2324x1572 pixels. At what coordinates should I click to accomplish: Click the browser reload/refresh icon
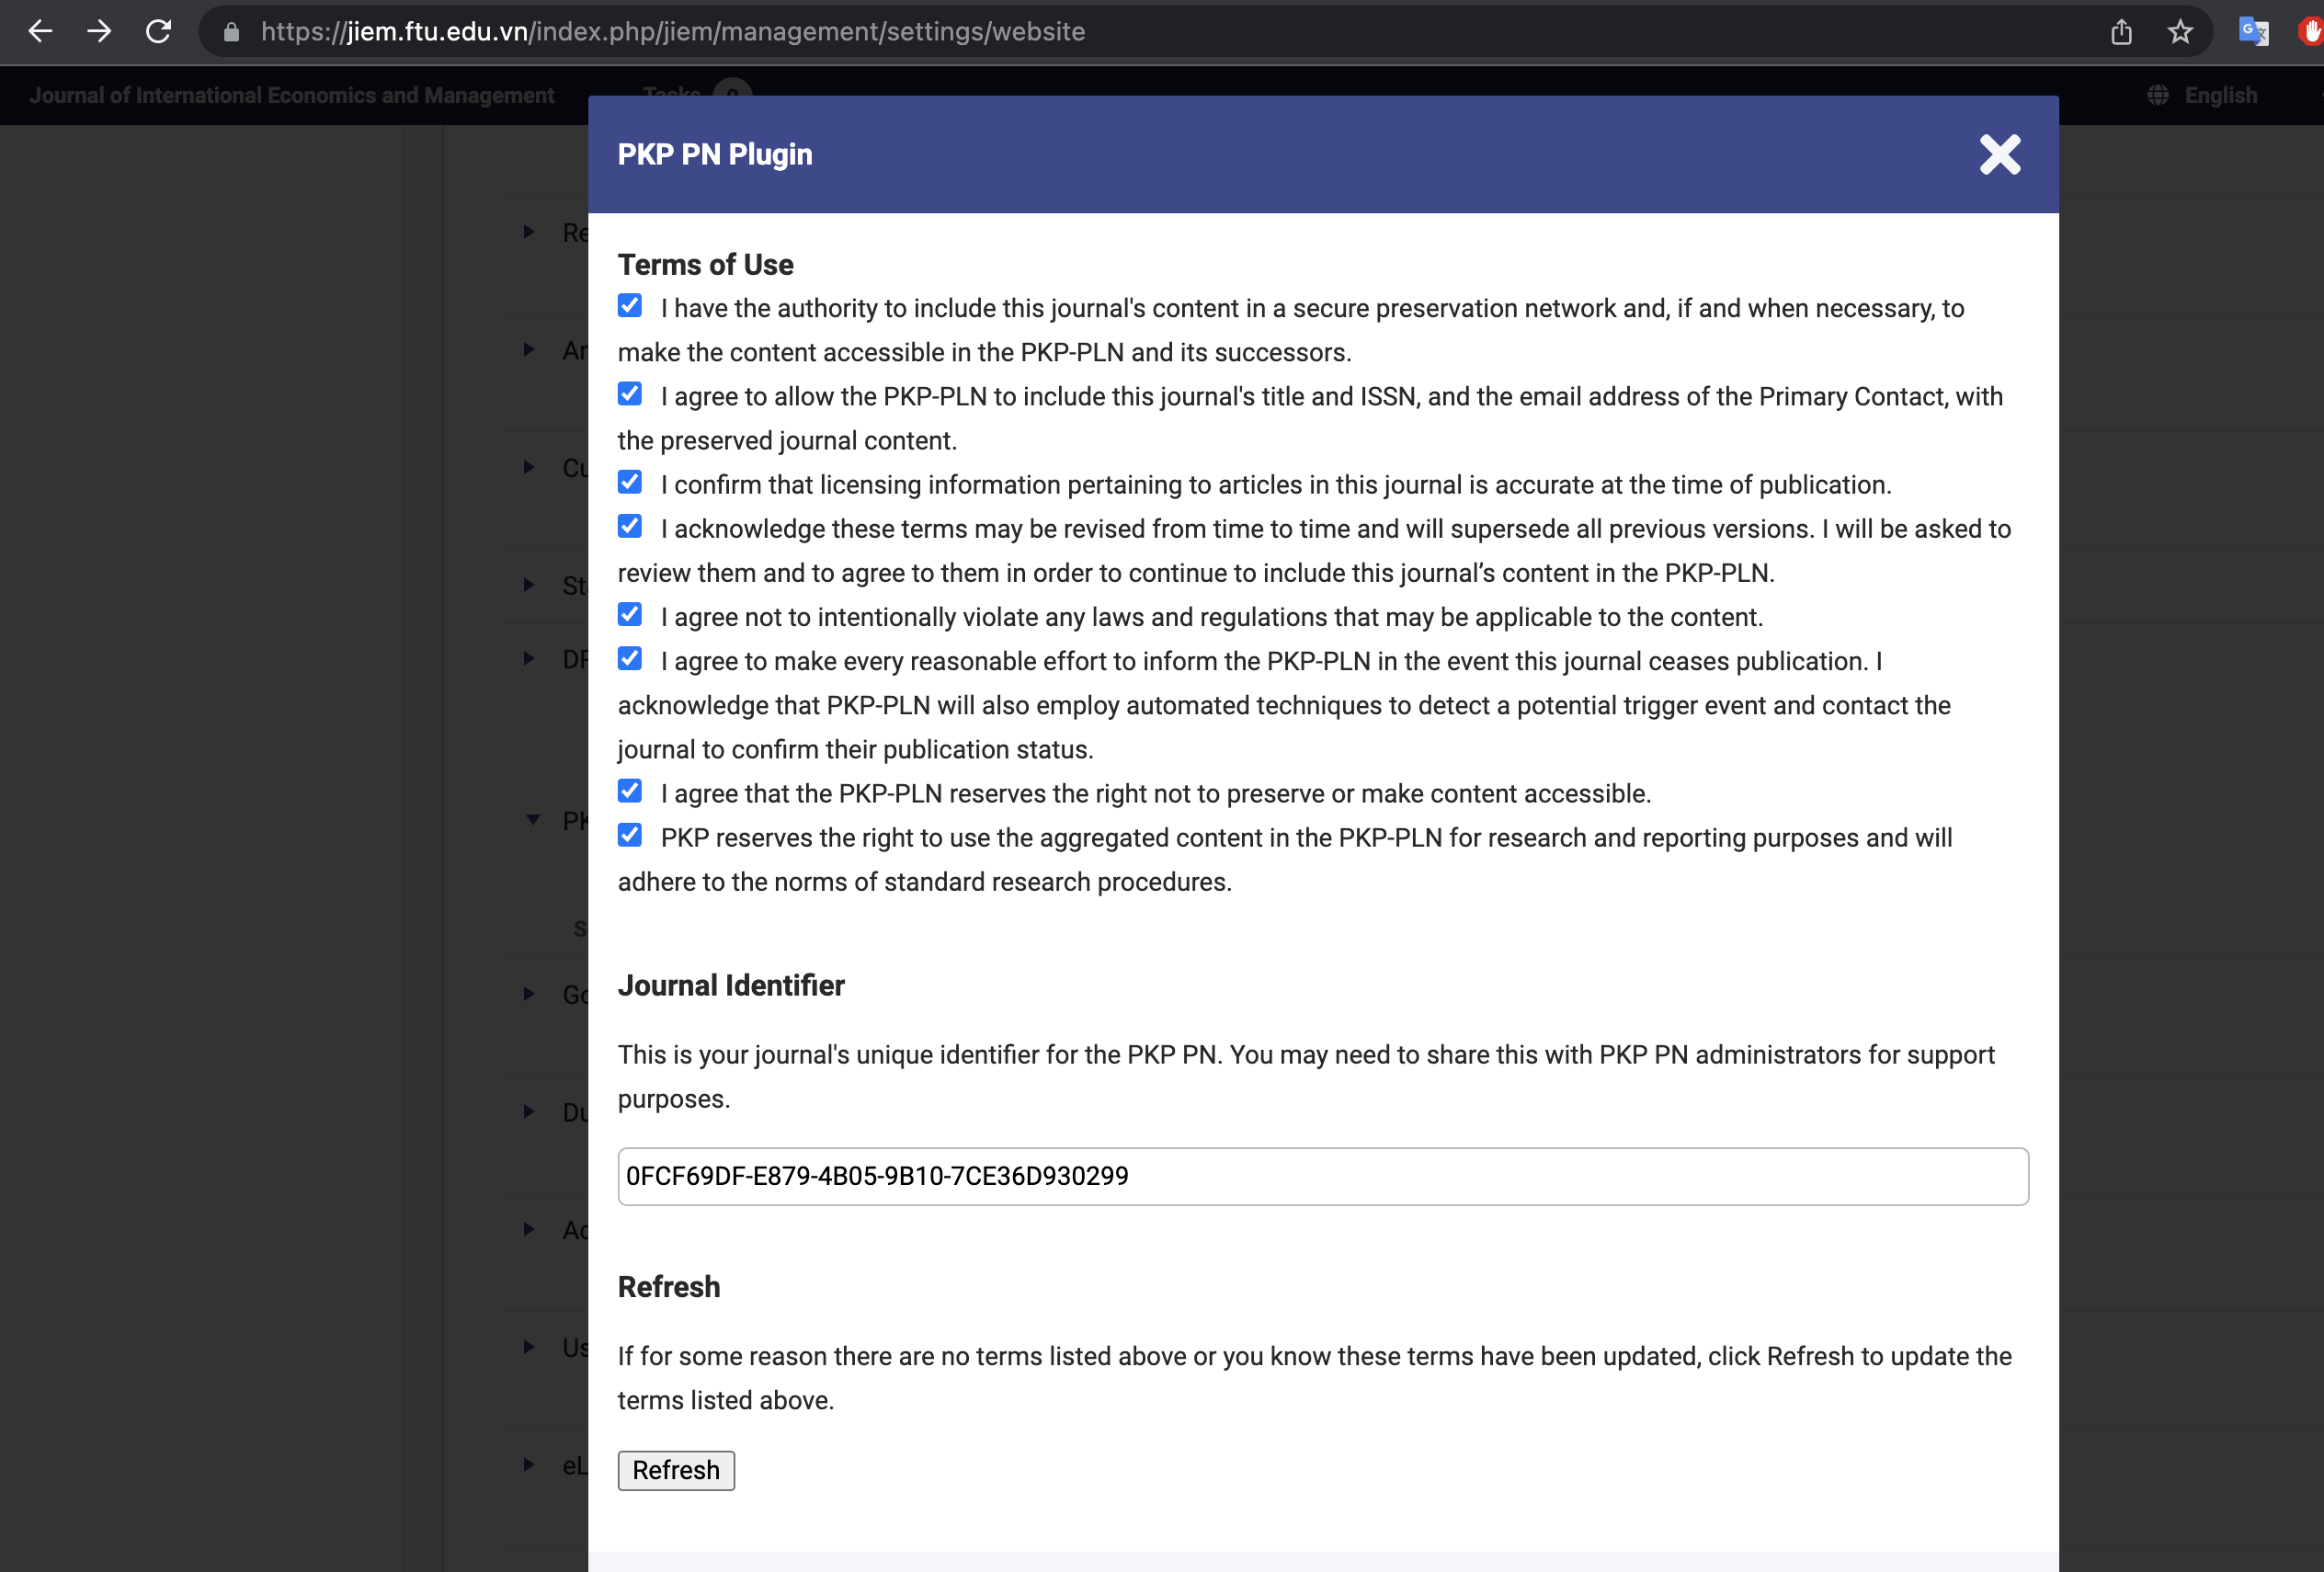[158, 31]
